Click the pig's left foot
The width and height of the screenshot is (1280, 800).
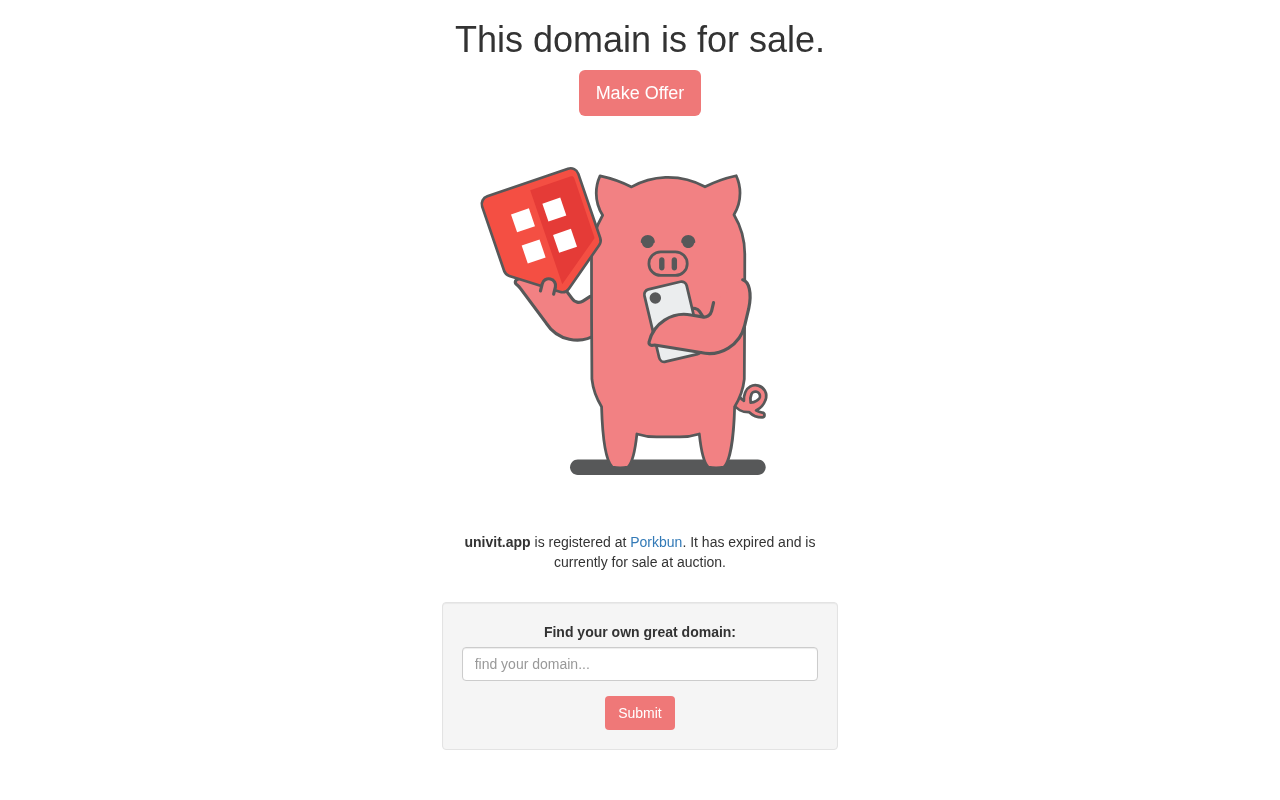click(620, 447)
